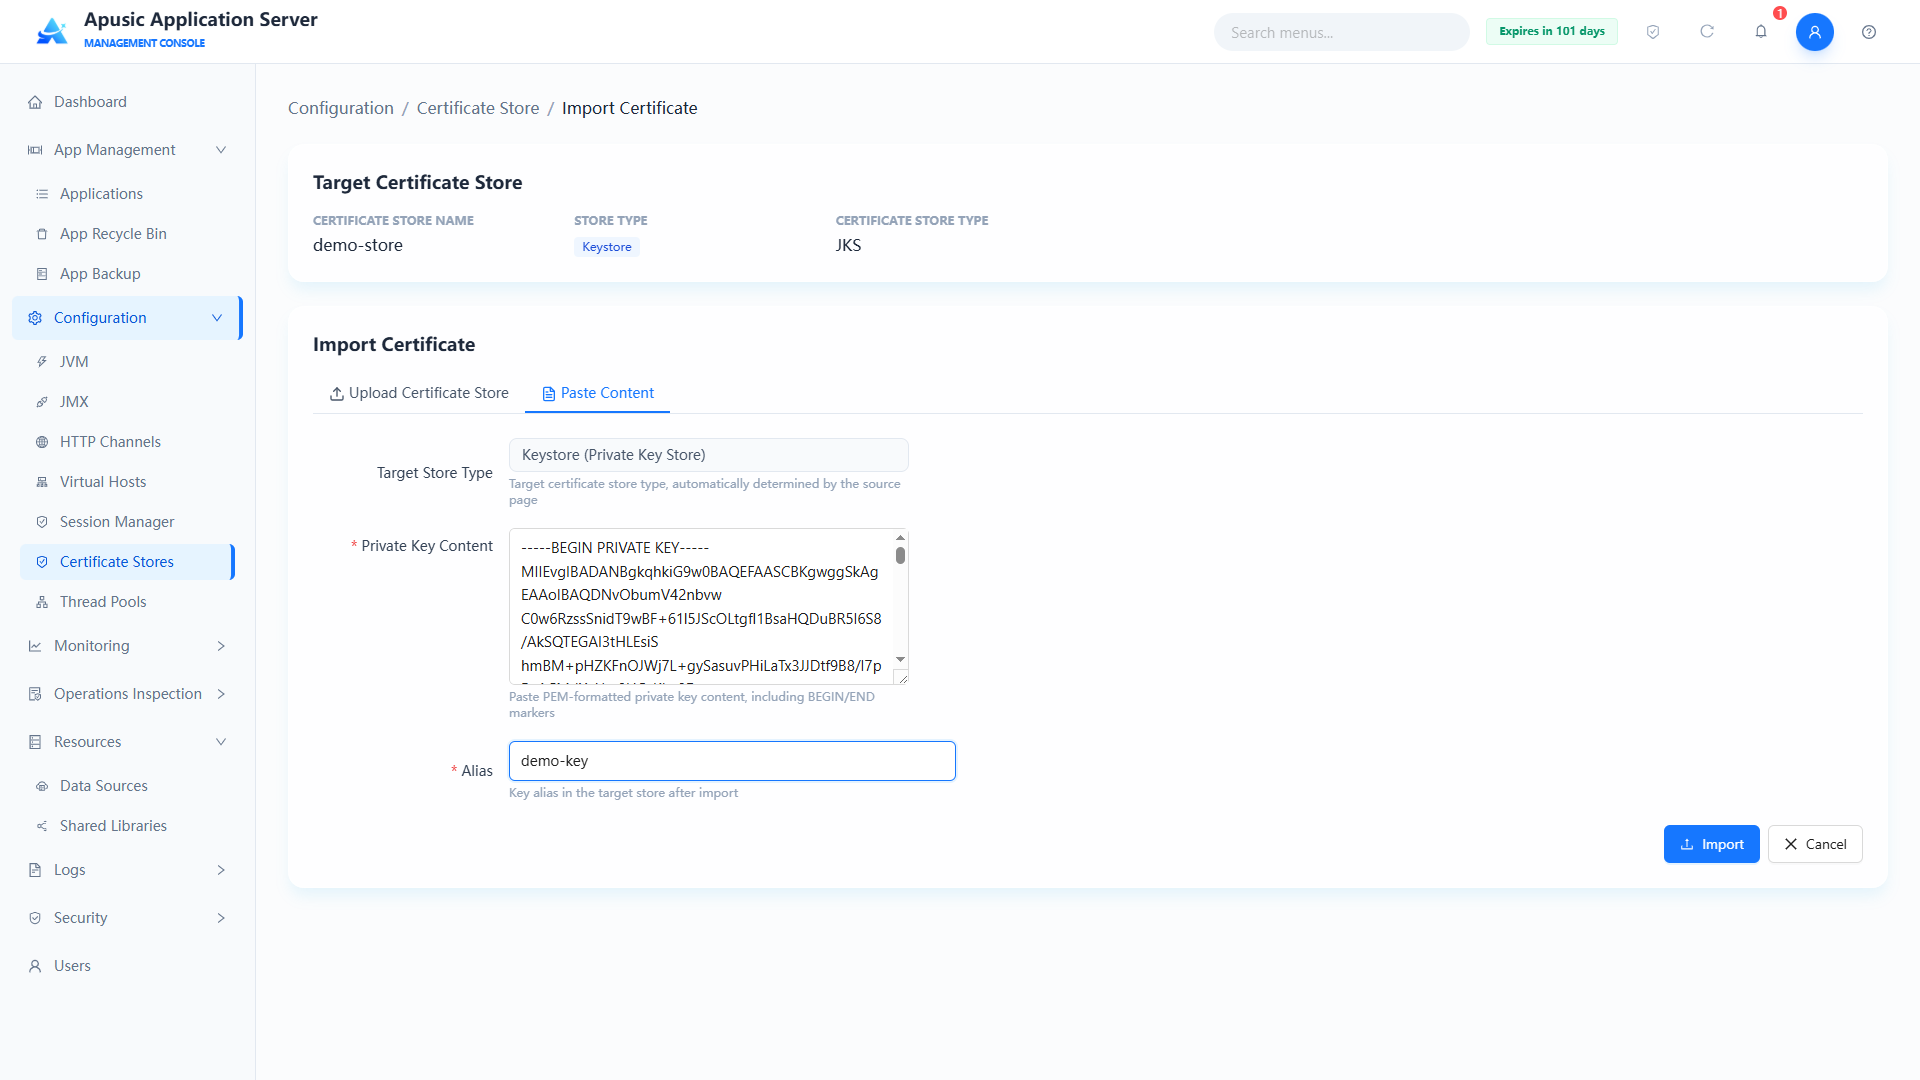This screenshot has height=1080, width=1920.
Task: Expand the Monitoring menu
Action: point(127,646)
